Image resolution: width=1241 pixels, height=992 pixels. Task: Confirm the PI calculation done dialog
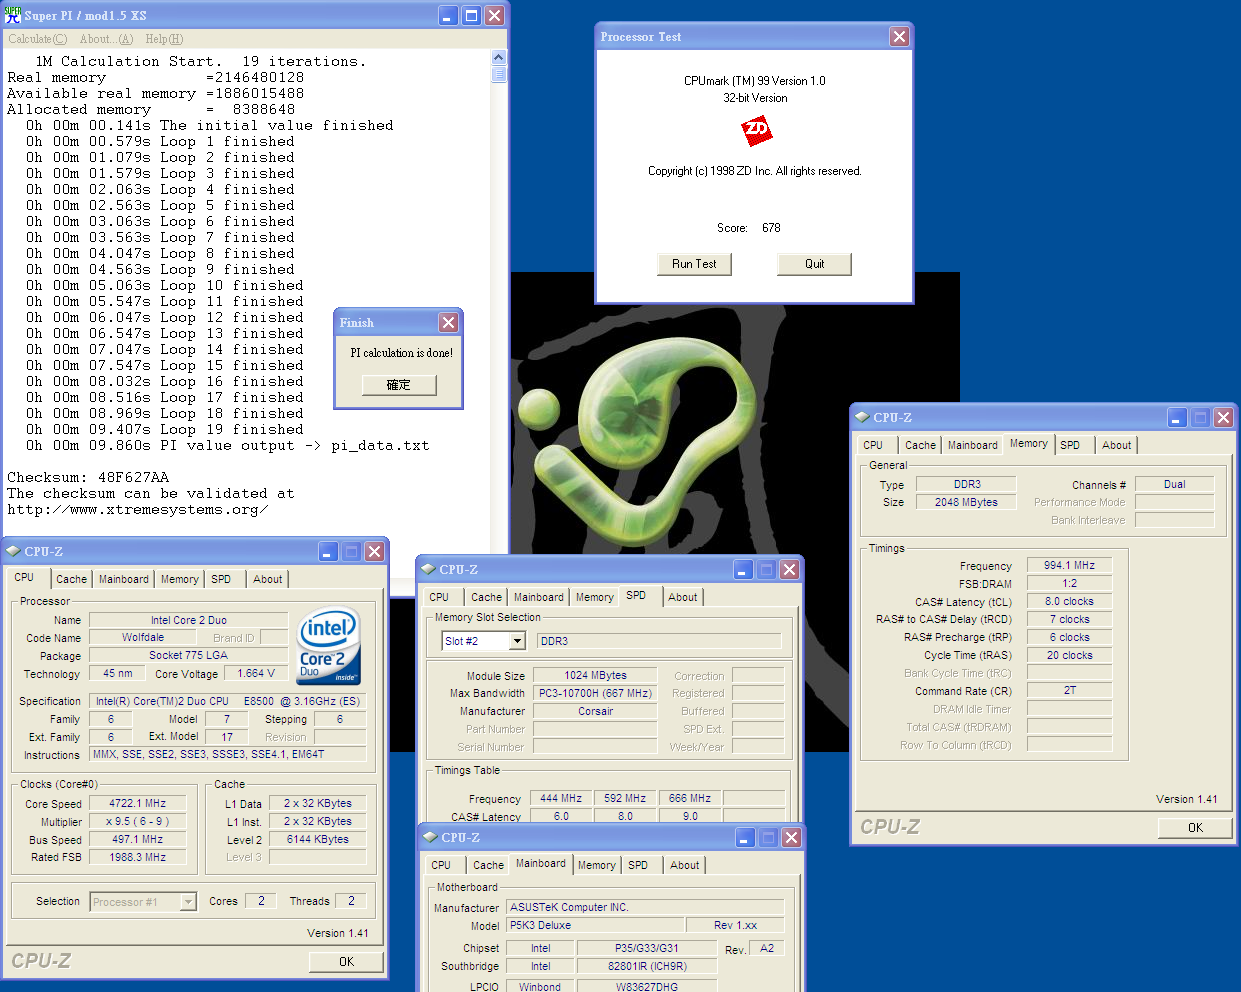click(398, 385)
